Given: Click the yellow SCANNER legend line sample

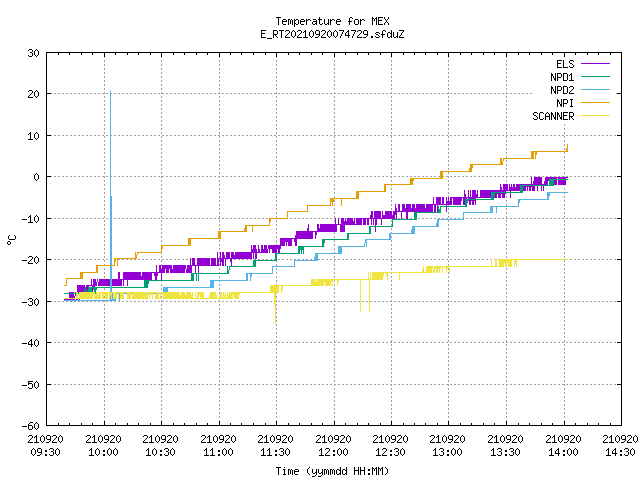Looking at the screenshot, I should 595,116.
